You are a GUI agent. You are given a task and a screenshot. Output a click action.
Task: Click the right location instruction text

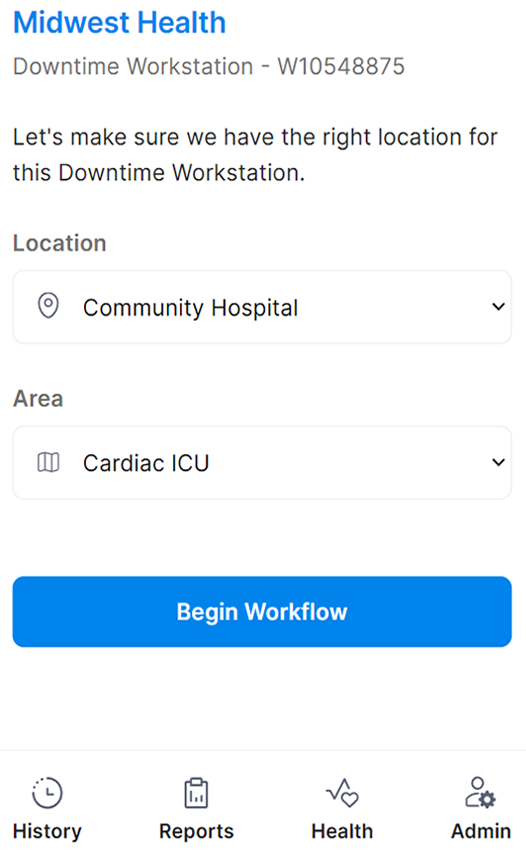255,155
